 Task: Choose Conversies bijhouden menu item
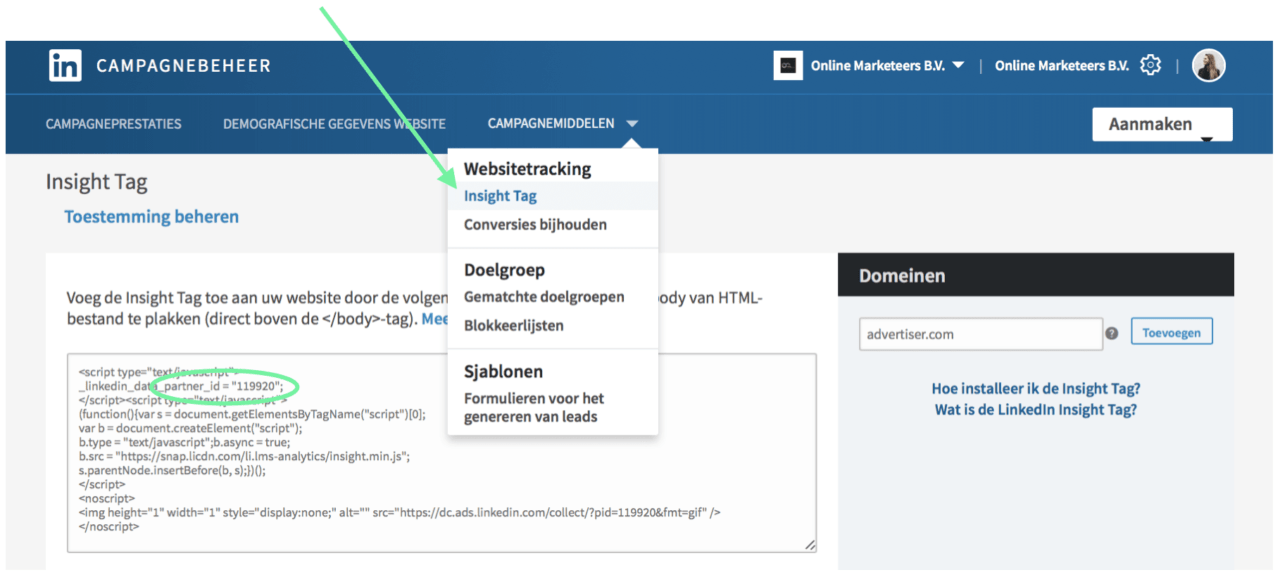(x=535, y=225)
